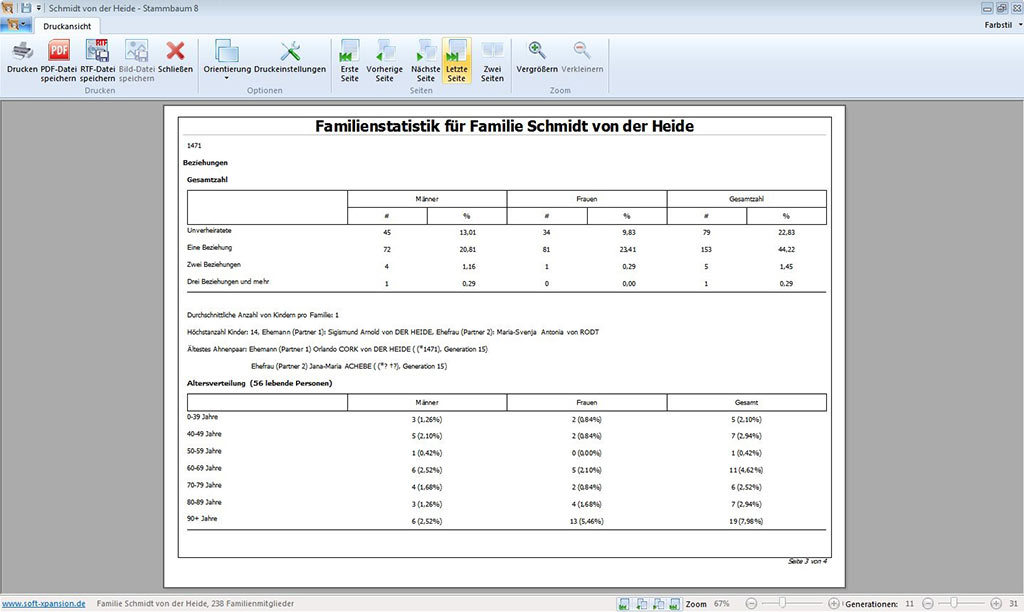Click the Höchstanzahl Kinder line
Image resolution: width=1024 pixels, height=612 pixels.
click(392, 332)
